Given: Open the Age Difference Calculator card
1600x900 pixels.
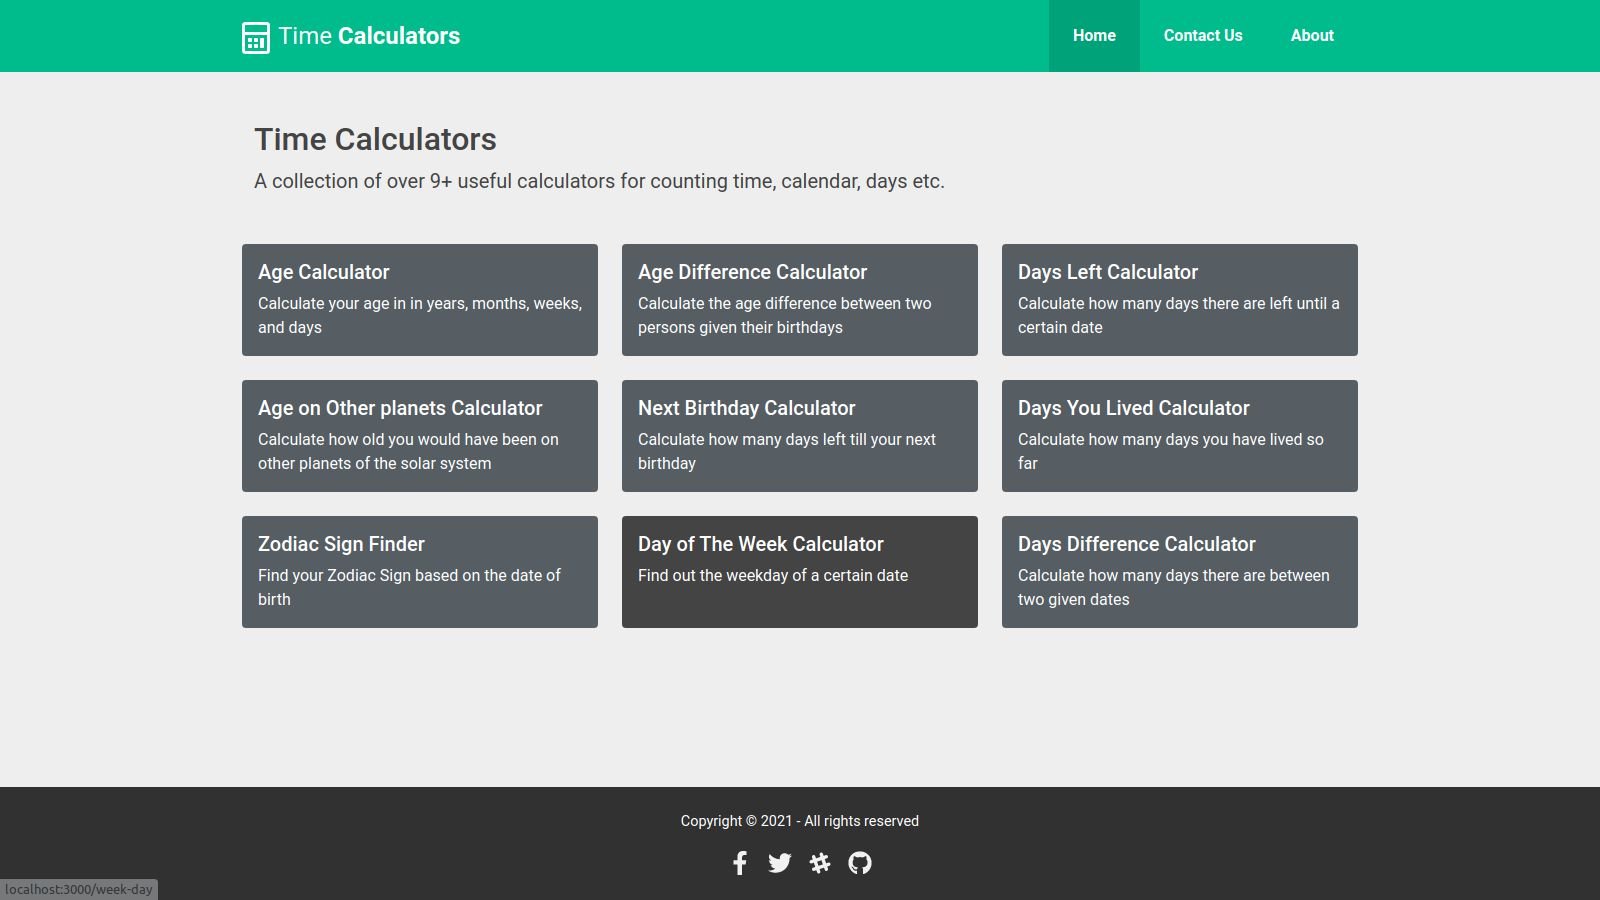Looking at the screenshot, I should click(x=800, y=300).
